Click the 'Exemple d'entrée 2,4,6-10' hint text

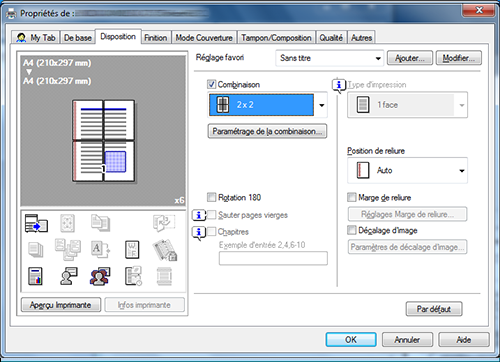coord(262,245)
